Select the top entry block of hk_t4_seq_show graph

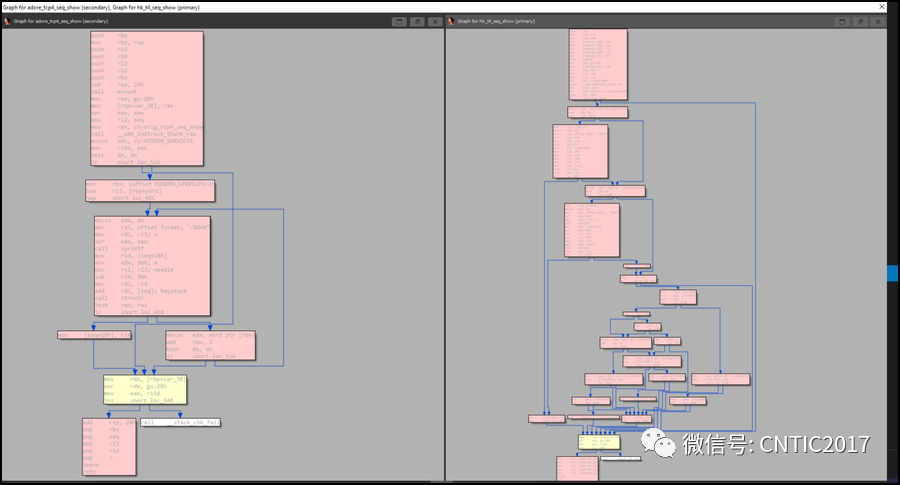[598, 64]
